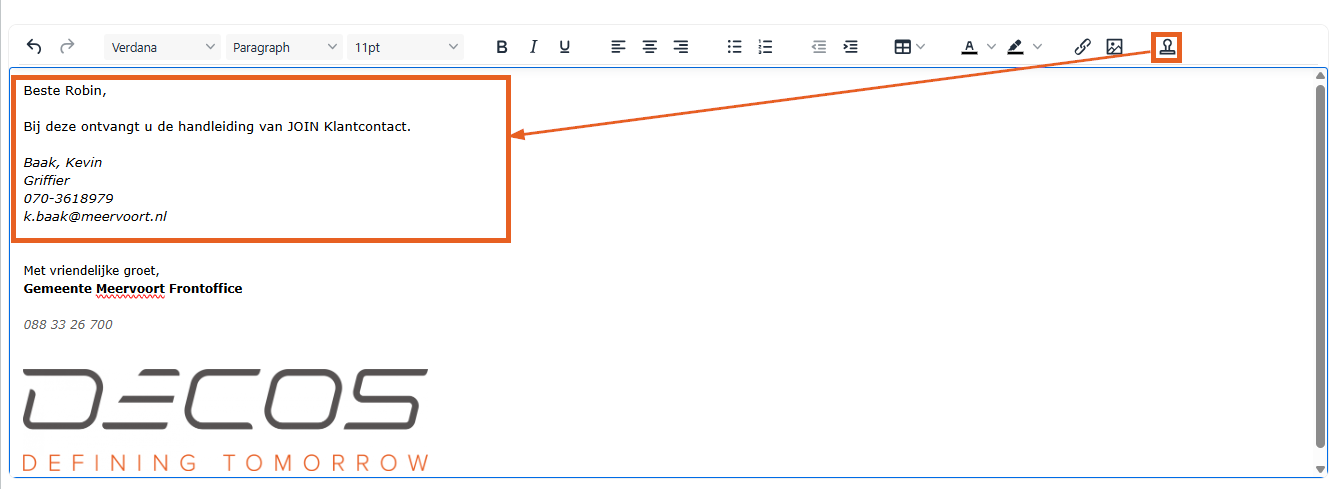This screenshot has height=489, width=1331.
Task: Expand the highlight color chevron
Action: pos(1038,47)
